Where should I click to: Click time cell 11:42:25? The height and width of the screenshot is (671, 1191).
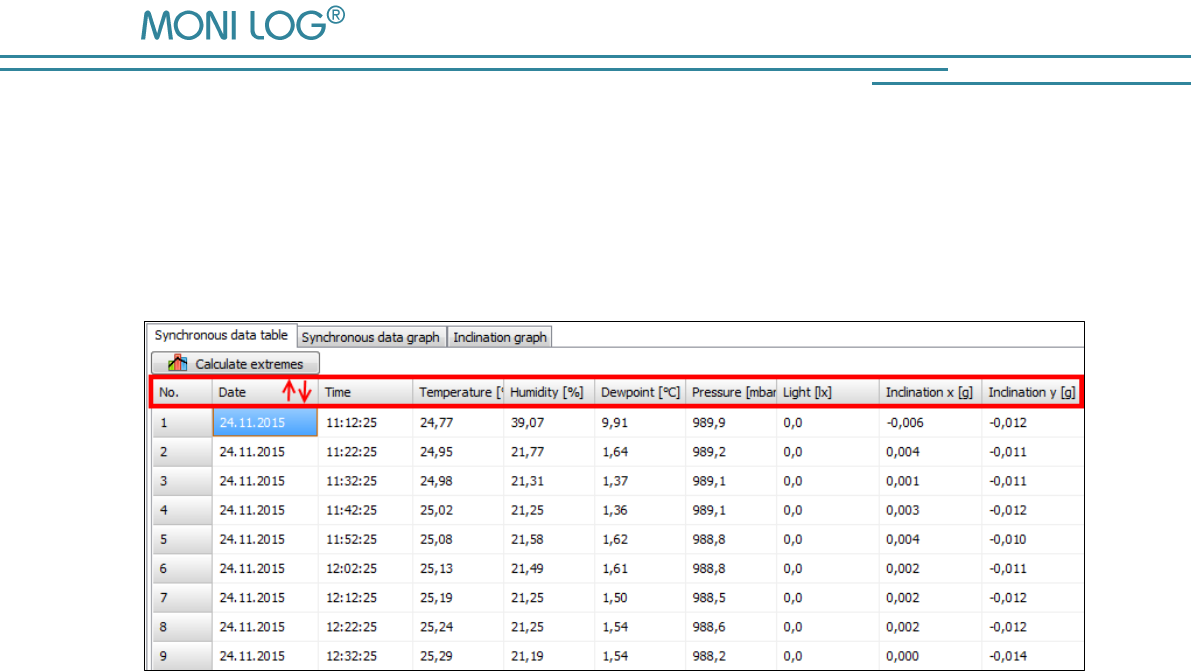point(352,510)
